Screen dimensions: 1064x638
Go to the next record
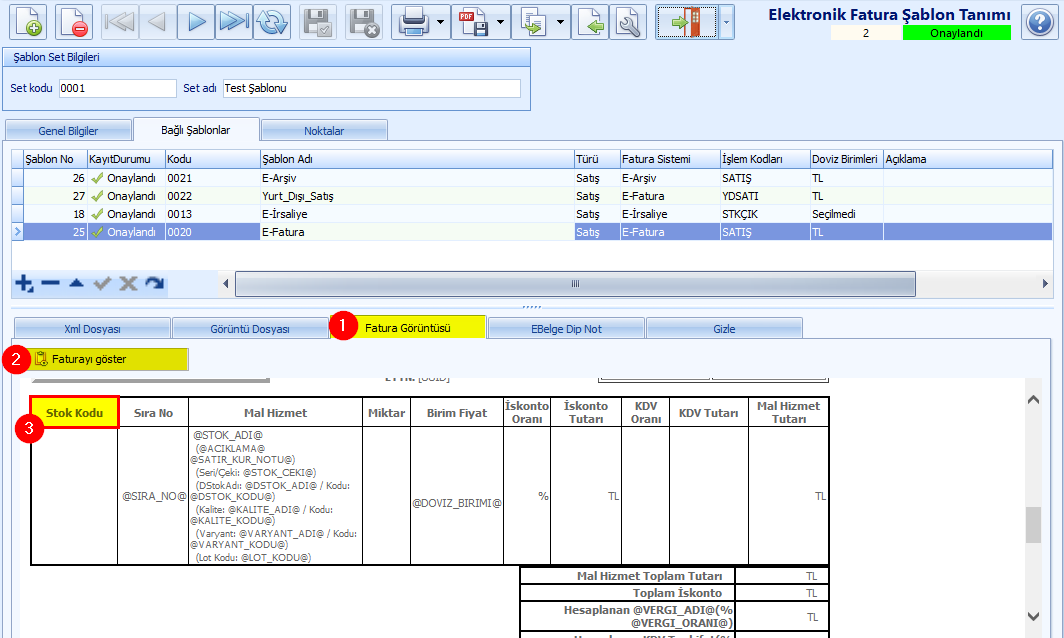[195, 22]
